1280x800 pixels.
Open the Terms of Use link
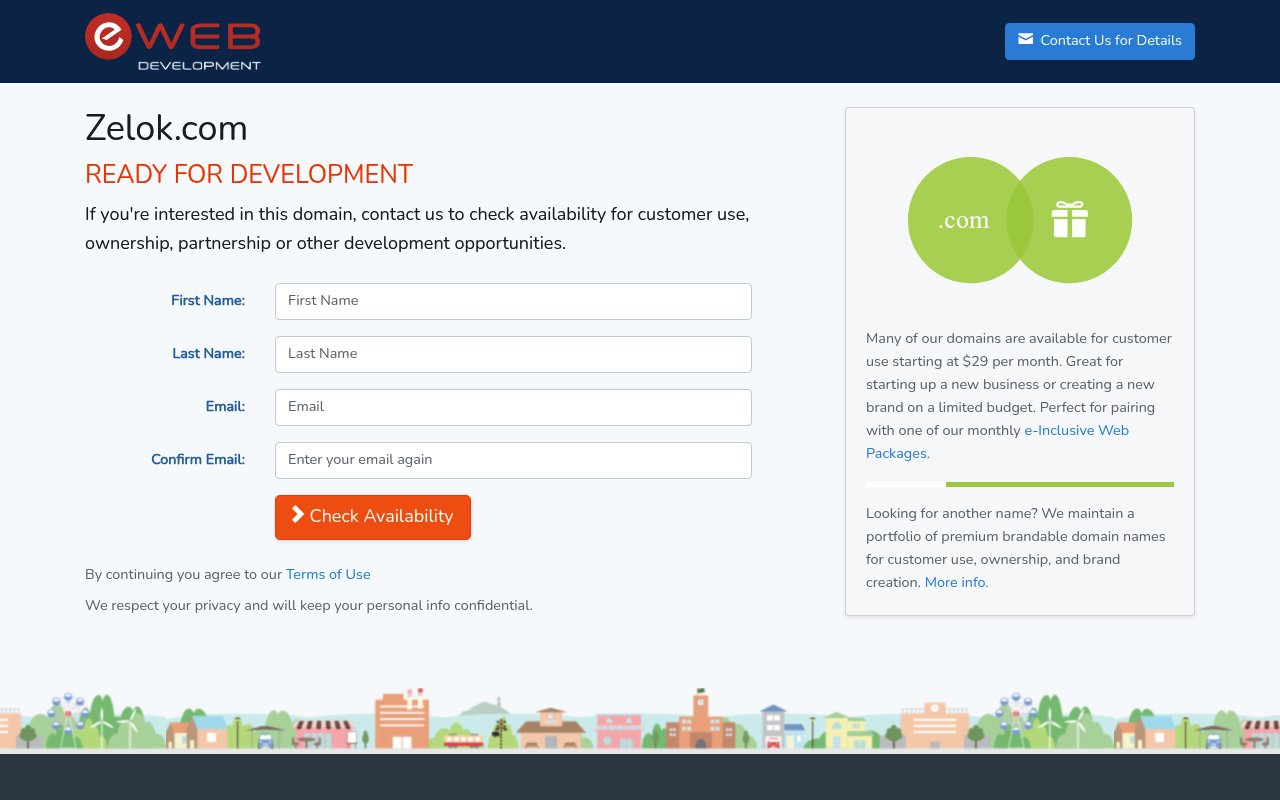[328, 574]
